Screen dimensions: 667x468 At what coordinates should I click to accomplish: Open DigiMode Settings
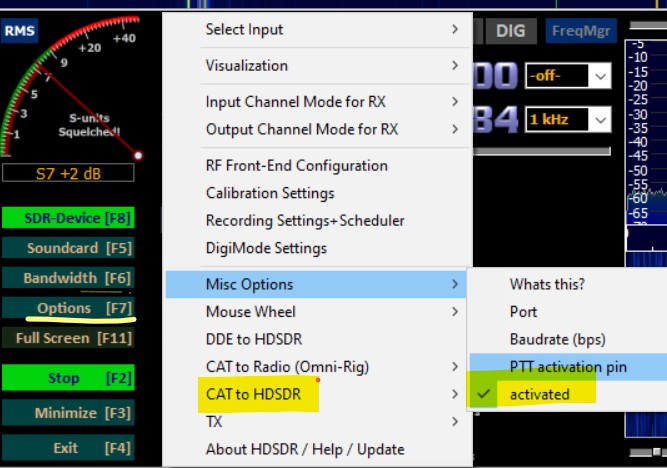(x=319, y=248)
